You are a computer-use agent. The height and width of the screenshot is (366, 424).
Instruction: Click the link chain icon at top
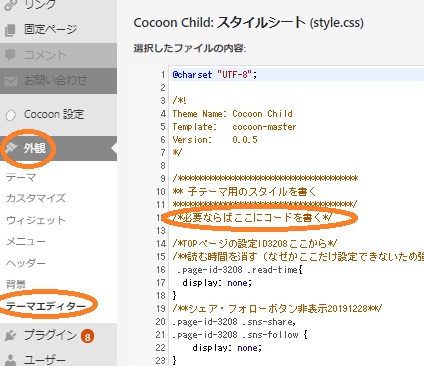point(11,5)
